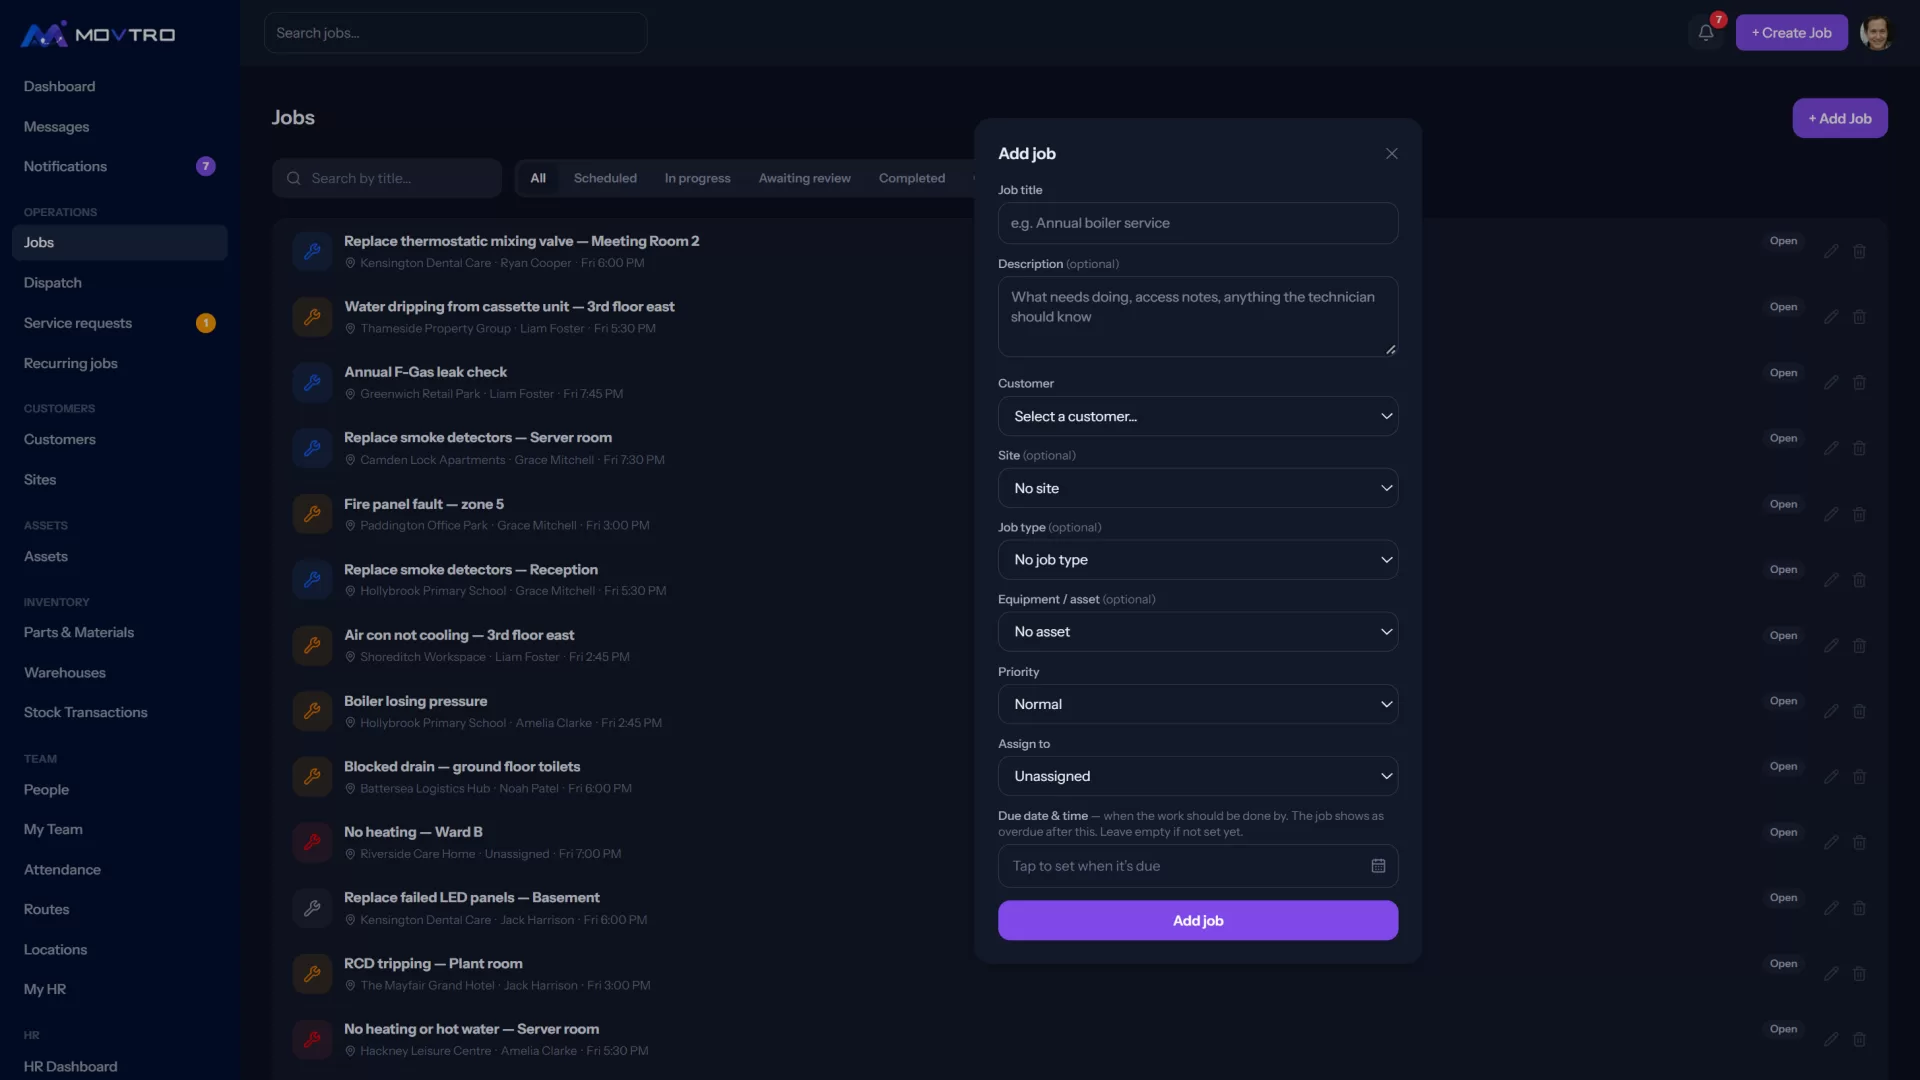Open the due date calendar picker icon

coord(1378,866)
